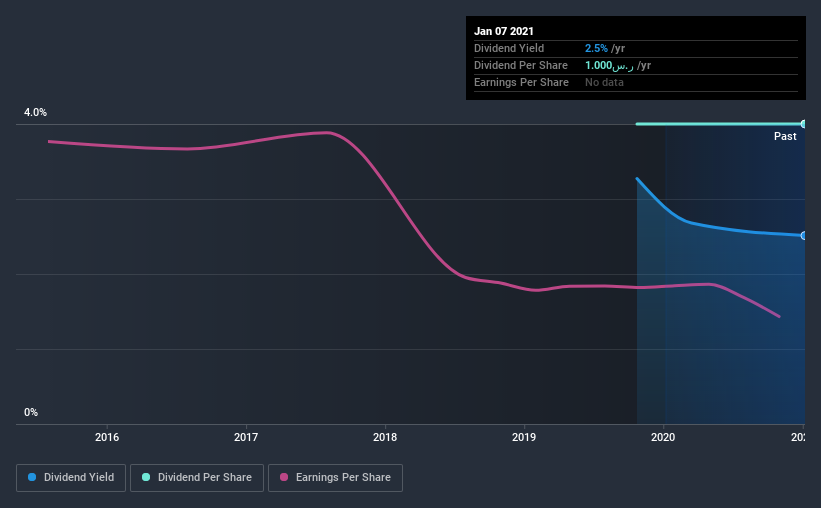Screen dimensions: 821x508
Task: Toggle the Earnings Per Share legend button
Action: (335, 478)
